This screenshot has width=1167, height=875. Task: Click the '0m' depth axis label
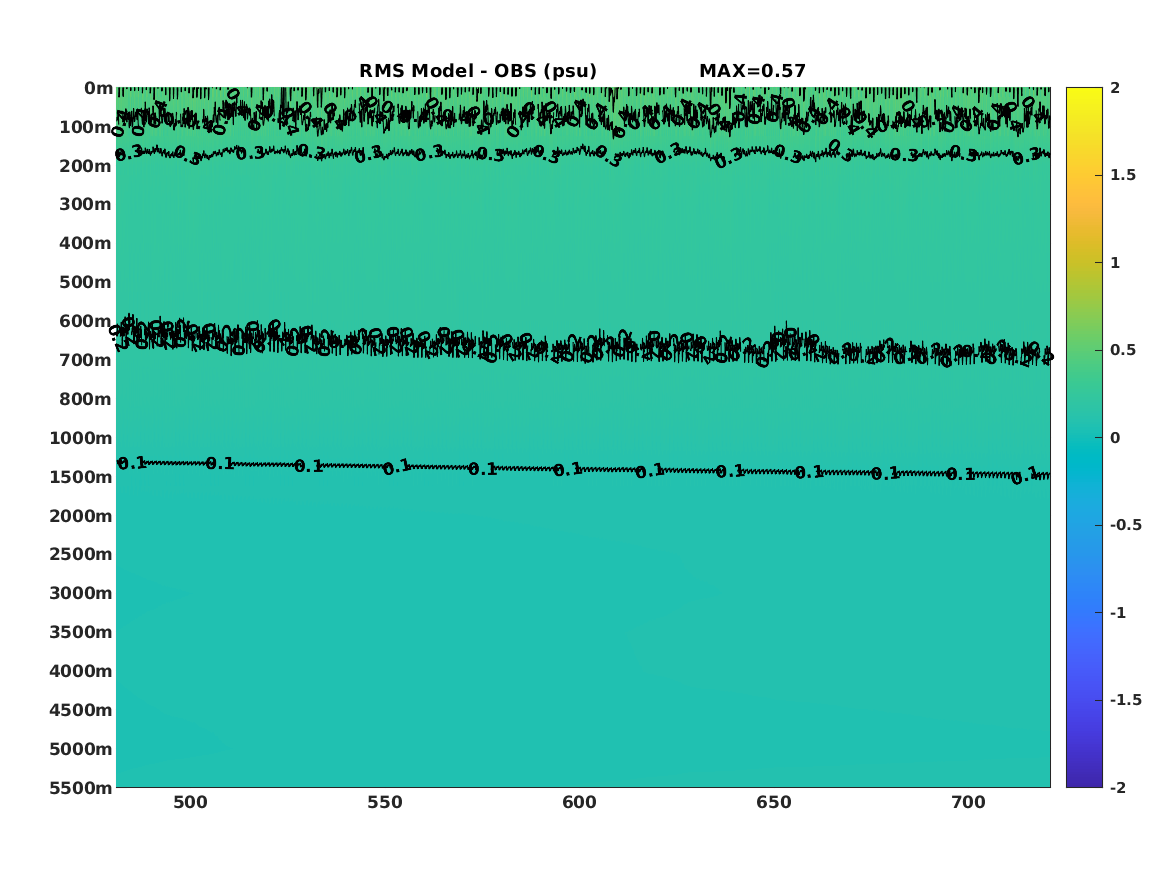click(x=98, y=89)
